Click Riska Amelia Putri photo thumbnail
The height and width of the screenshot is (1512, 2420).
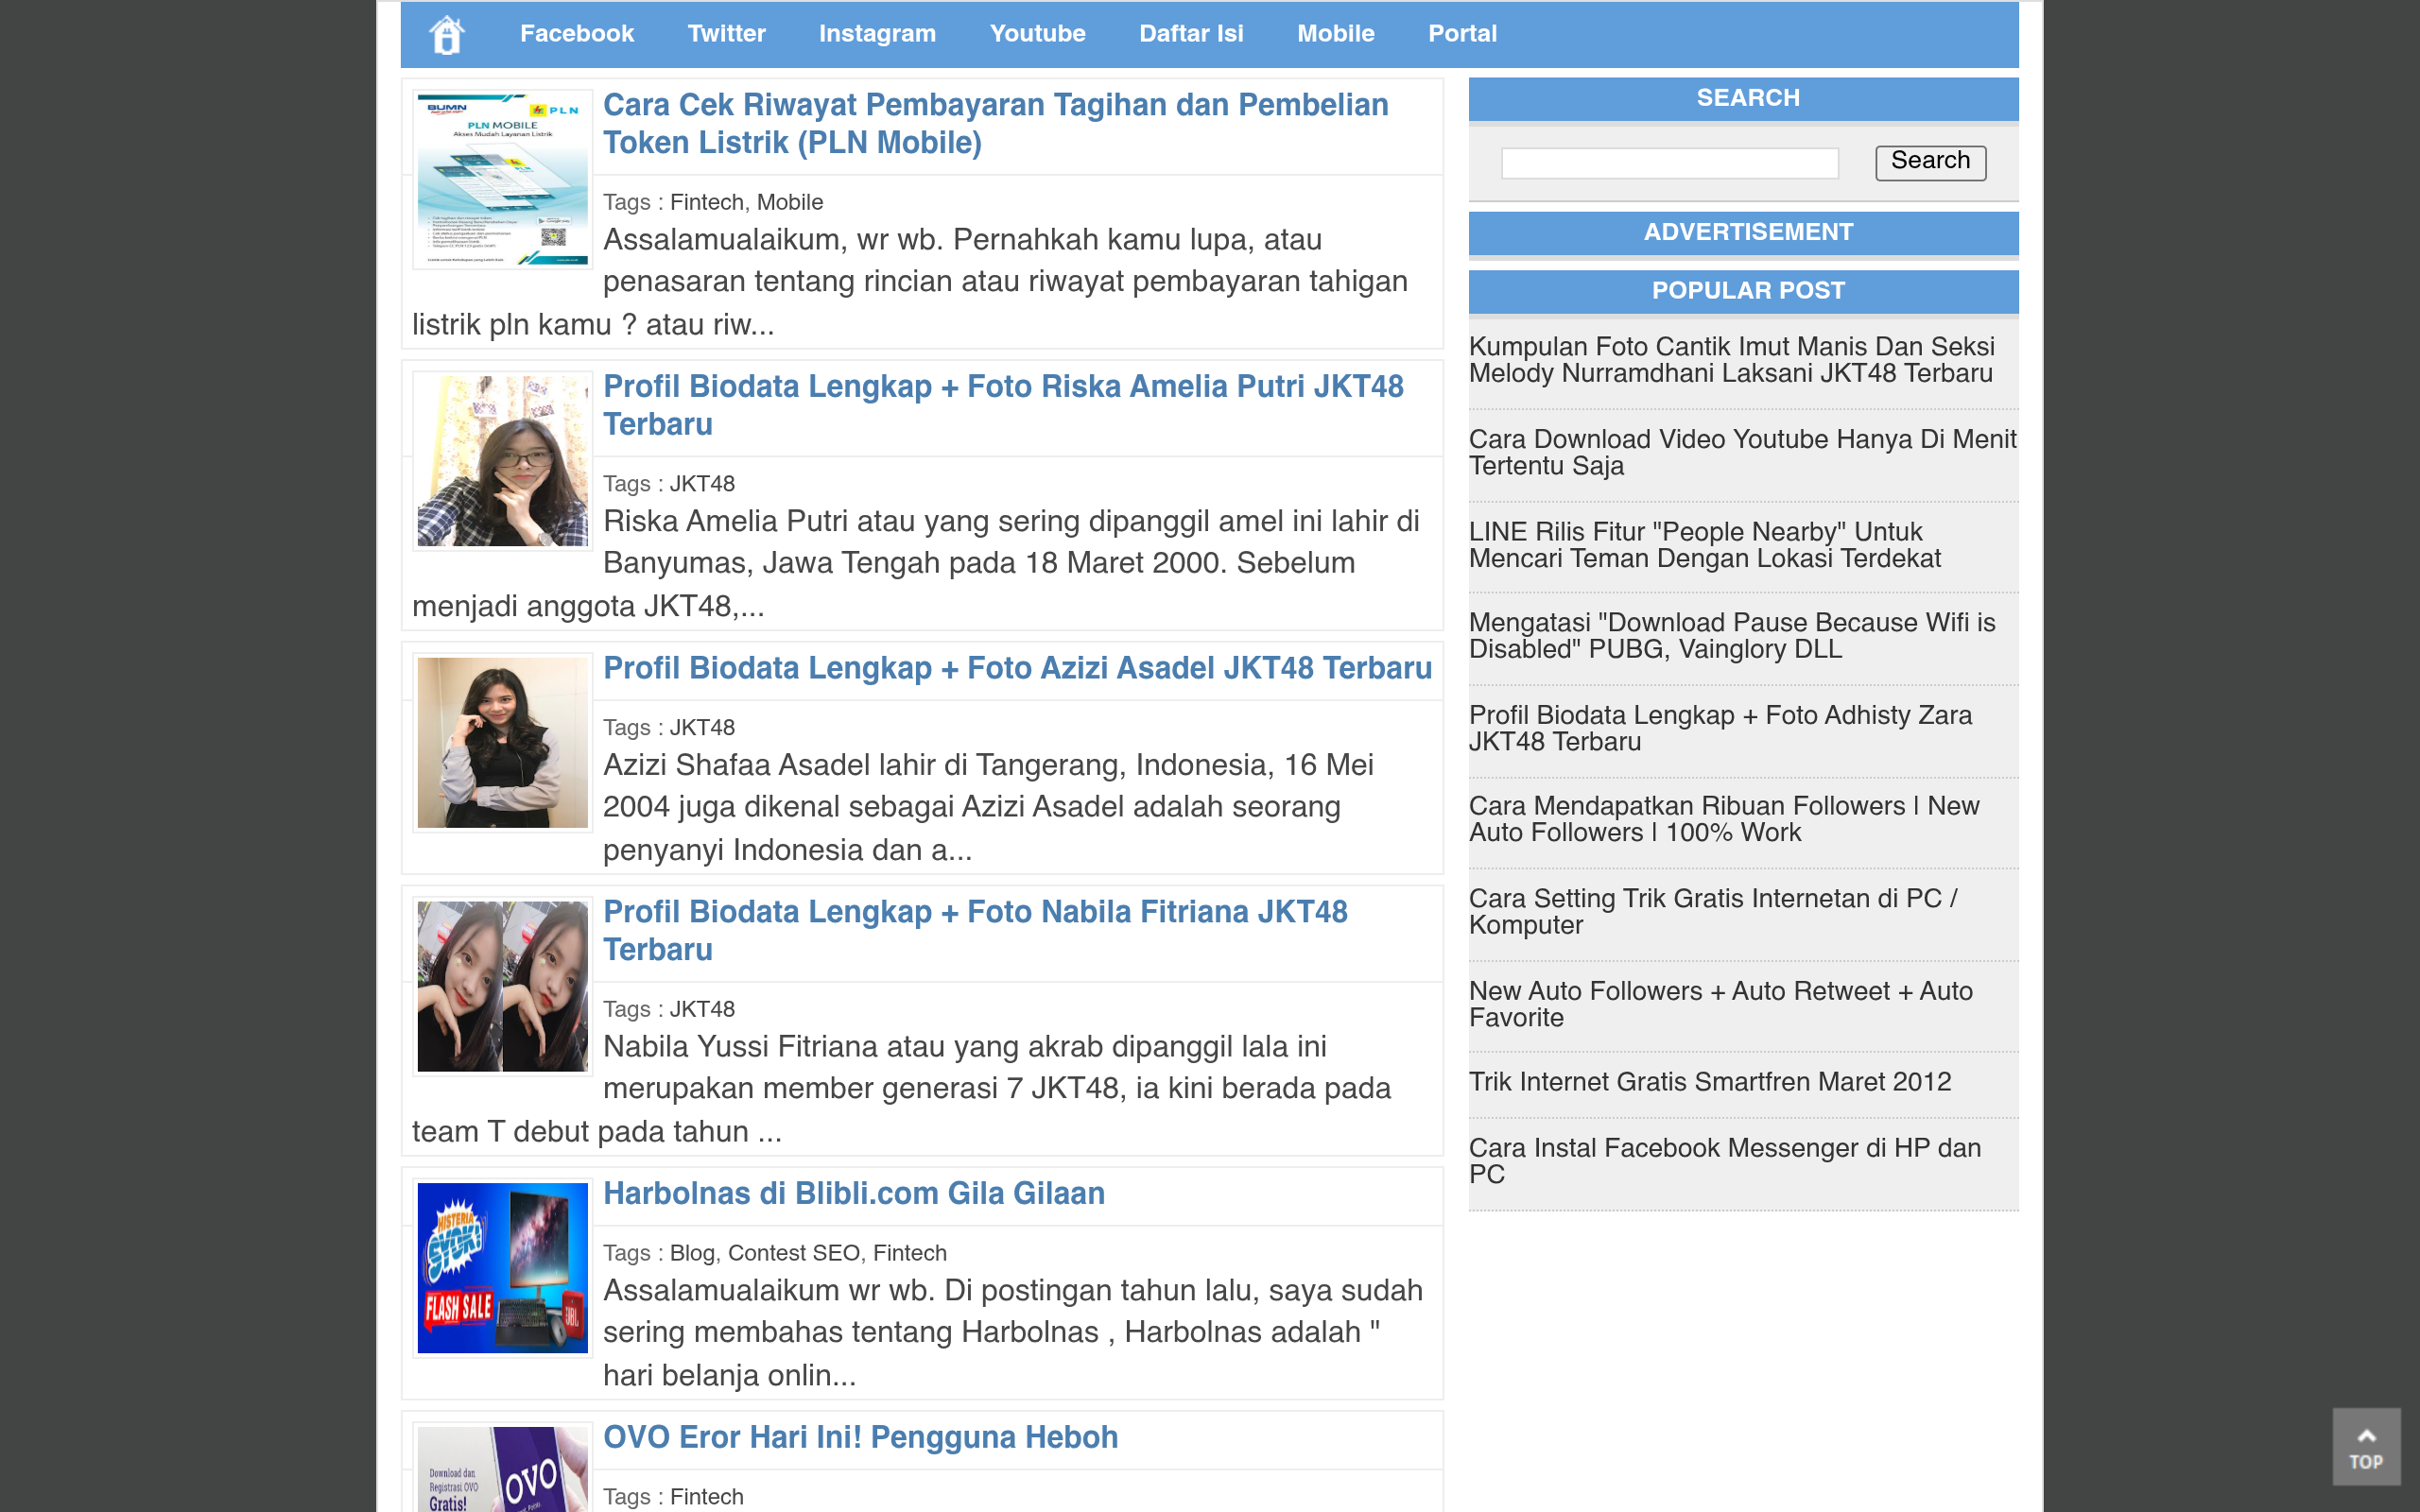(502, 461)
